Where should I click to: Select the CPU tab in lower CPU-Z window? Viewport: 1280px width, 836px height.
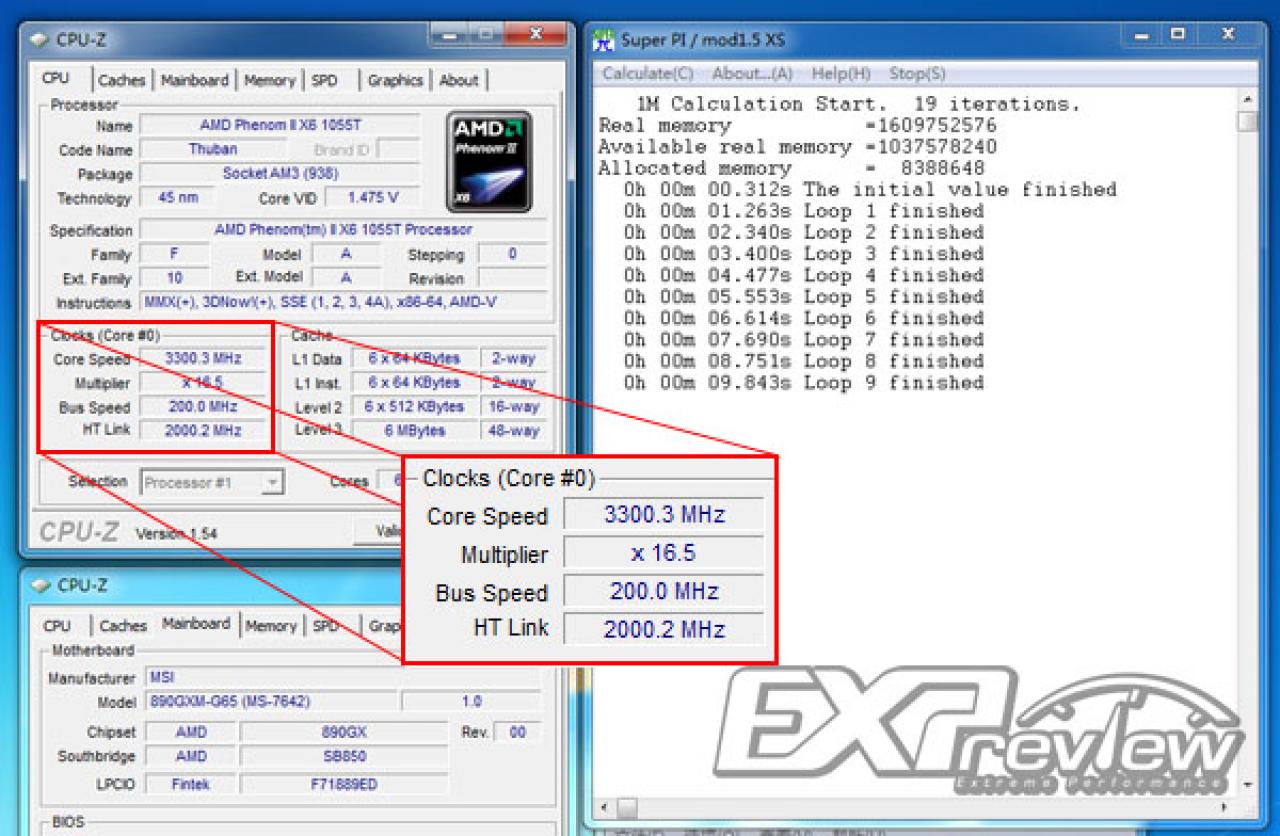coord(57,626)
